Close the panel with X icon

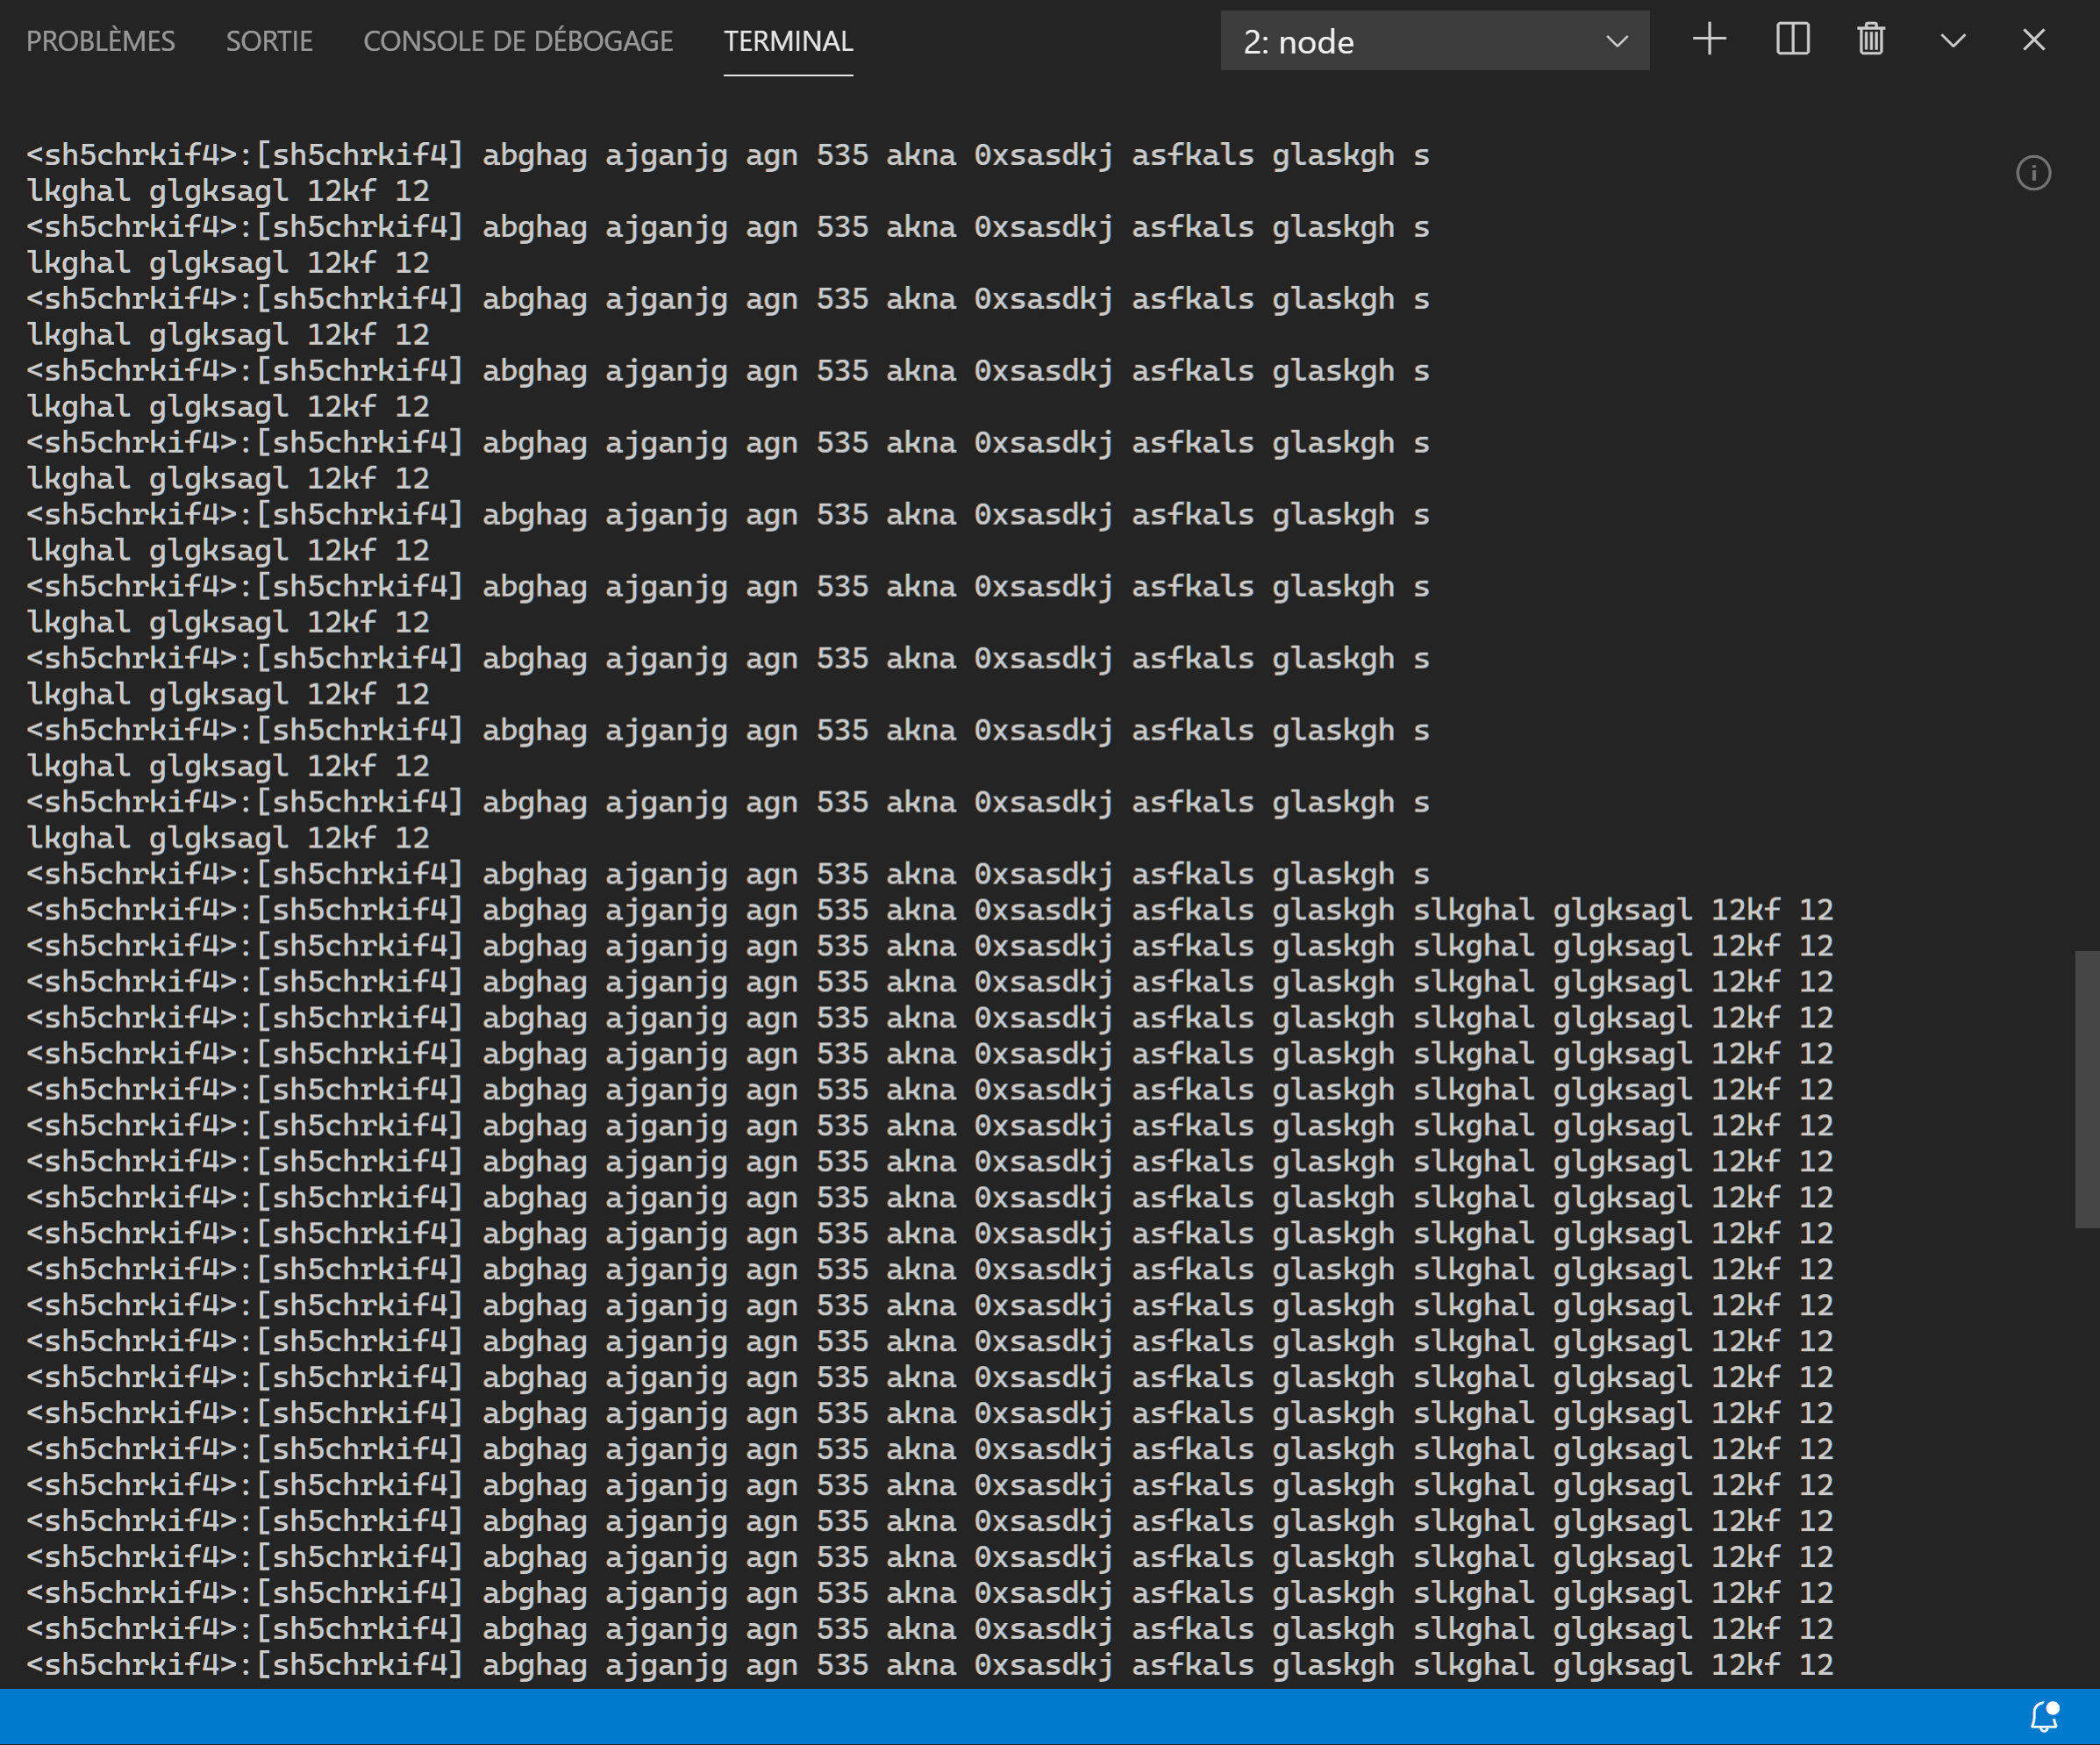point(2033,40)
